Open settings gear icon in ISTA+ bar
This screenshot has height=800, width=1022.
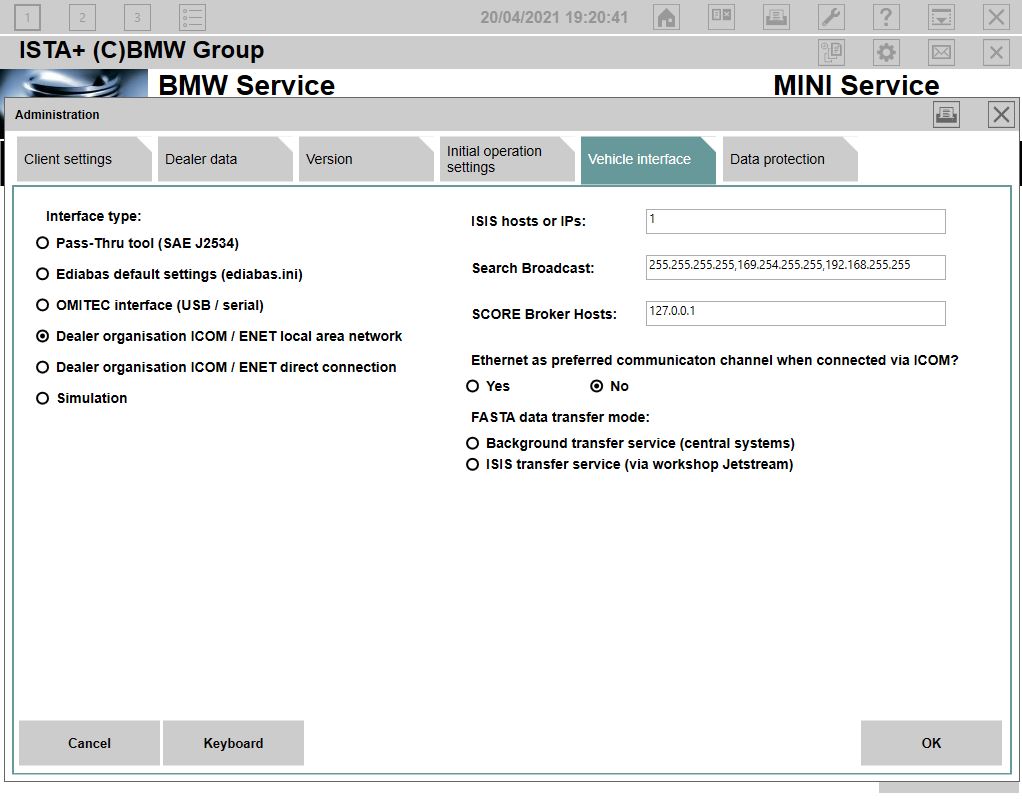pos(886,52)
